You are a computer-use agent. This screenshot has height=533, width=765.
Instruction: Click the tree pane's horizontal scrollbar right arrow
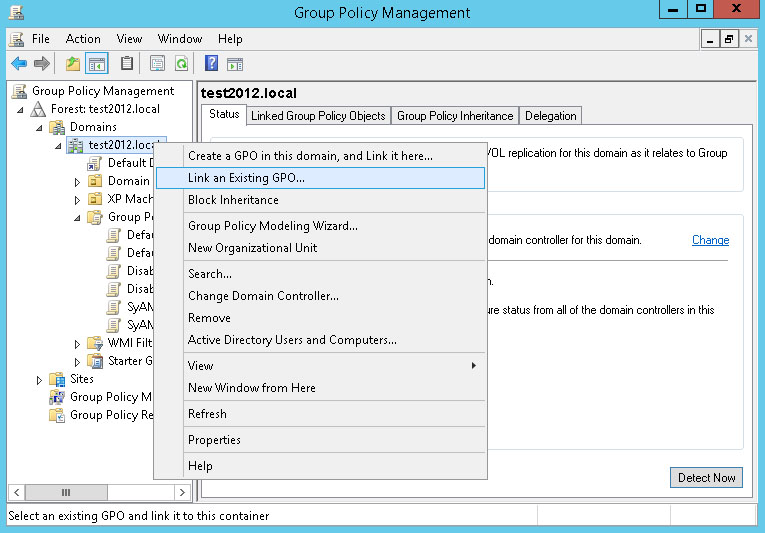[183, 492]
